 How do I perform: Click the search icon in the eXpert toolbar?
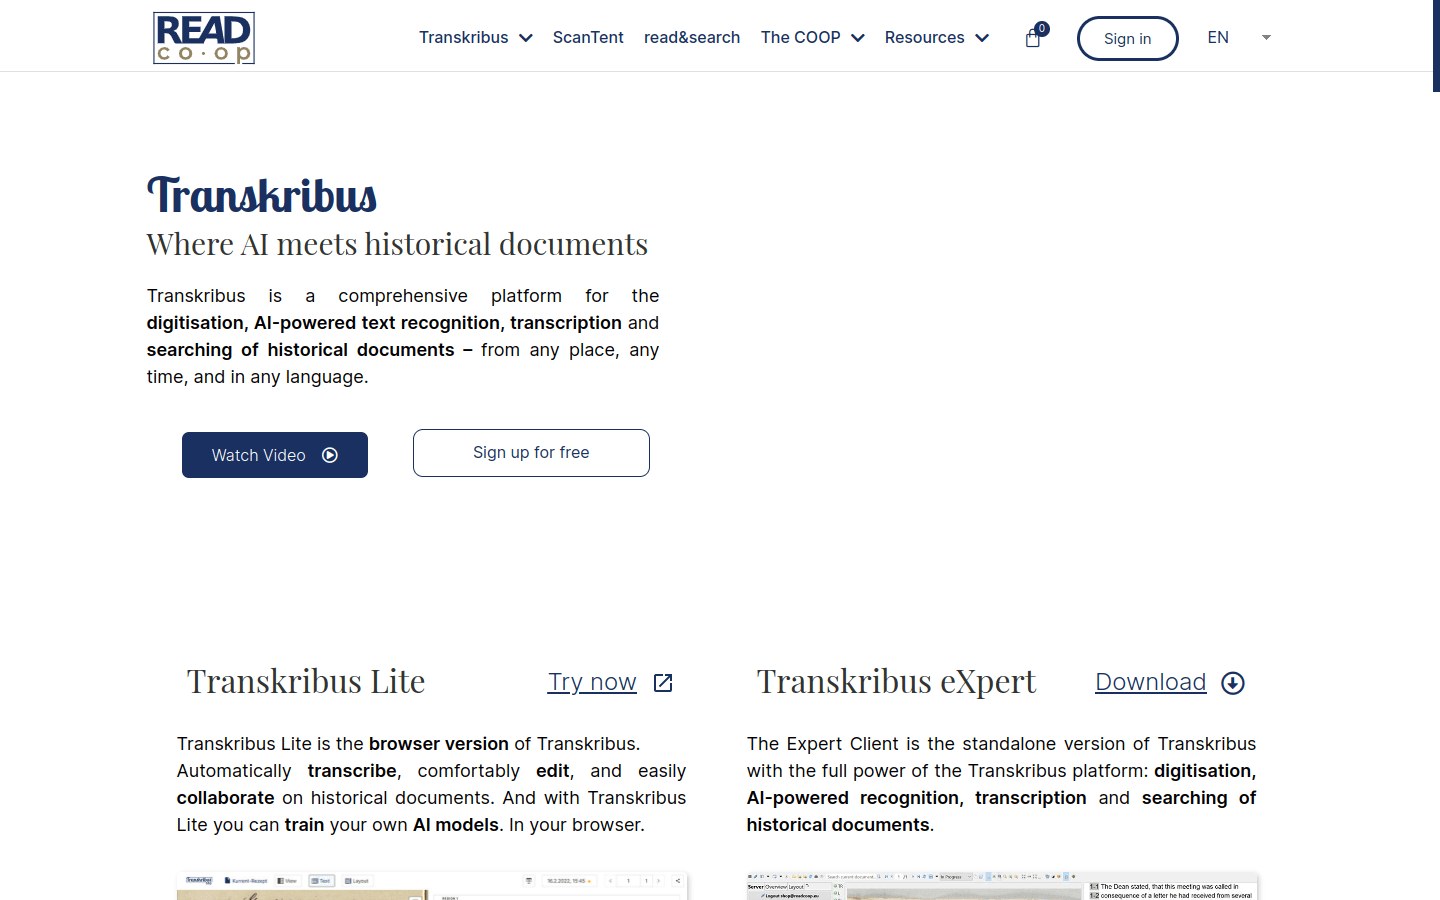coord(878,875)
